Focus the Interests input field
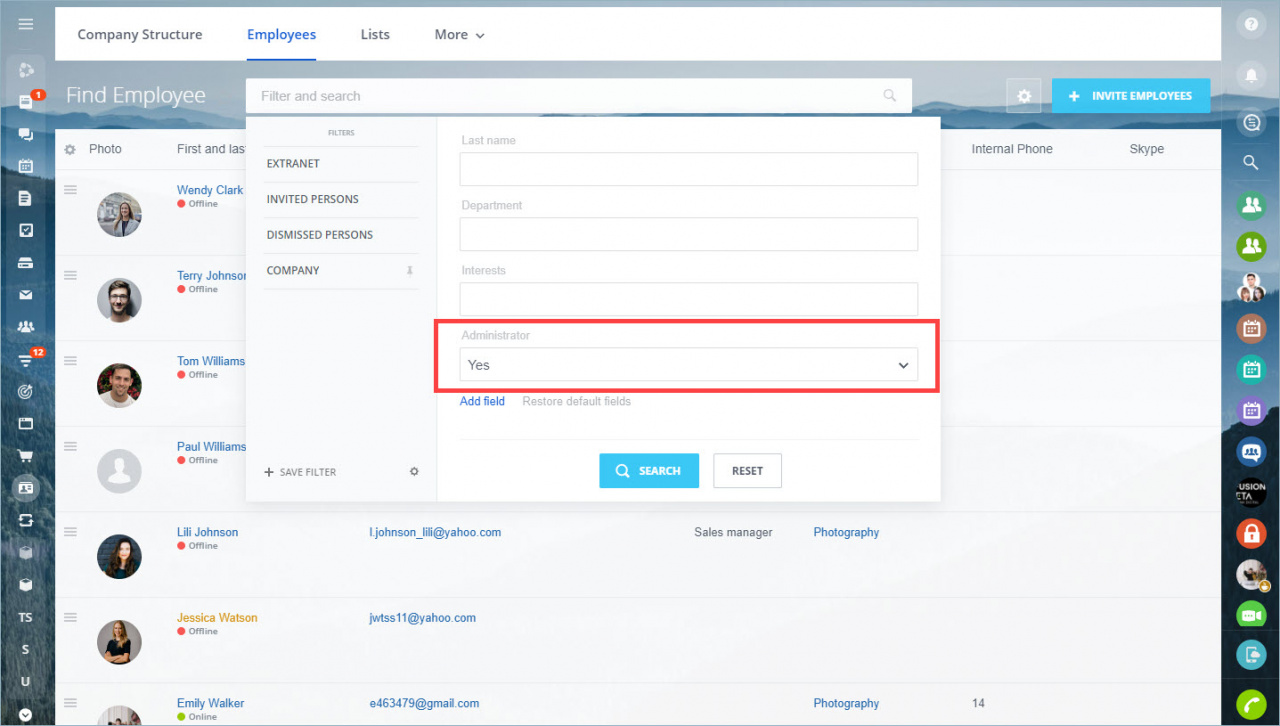The height and width of the screenshot is (726, 1280). [x=688, y=299]
